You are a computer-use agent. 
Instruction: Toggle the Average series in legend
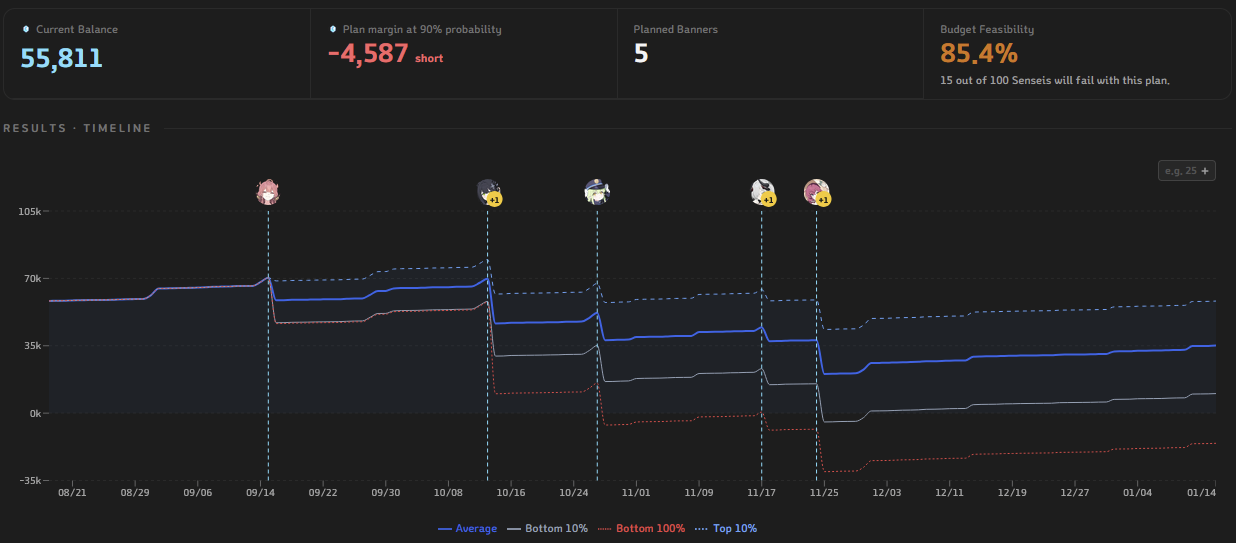[x=467, y=528]
